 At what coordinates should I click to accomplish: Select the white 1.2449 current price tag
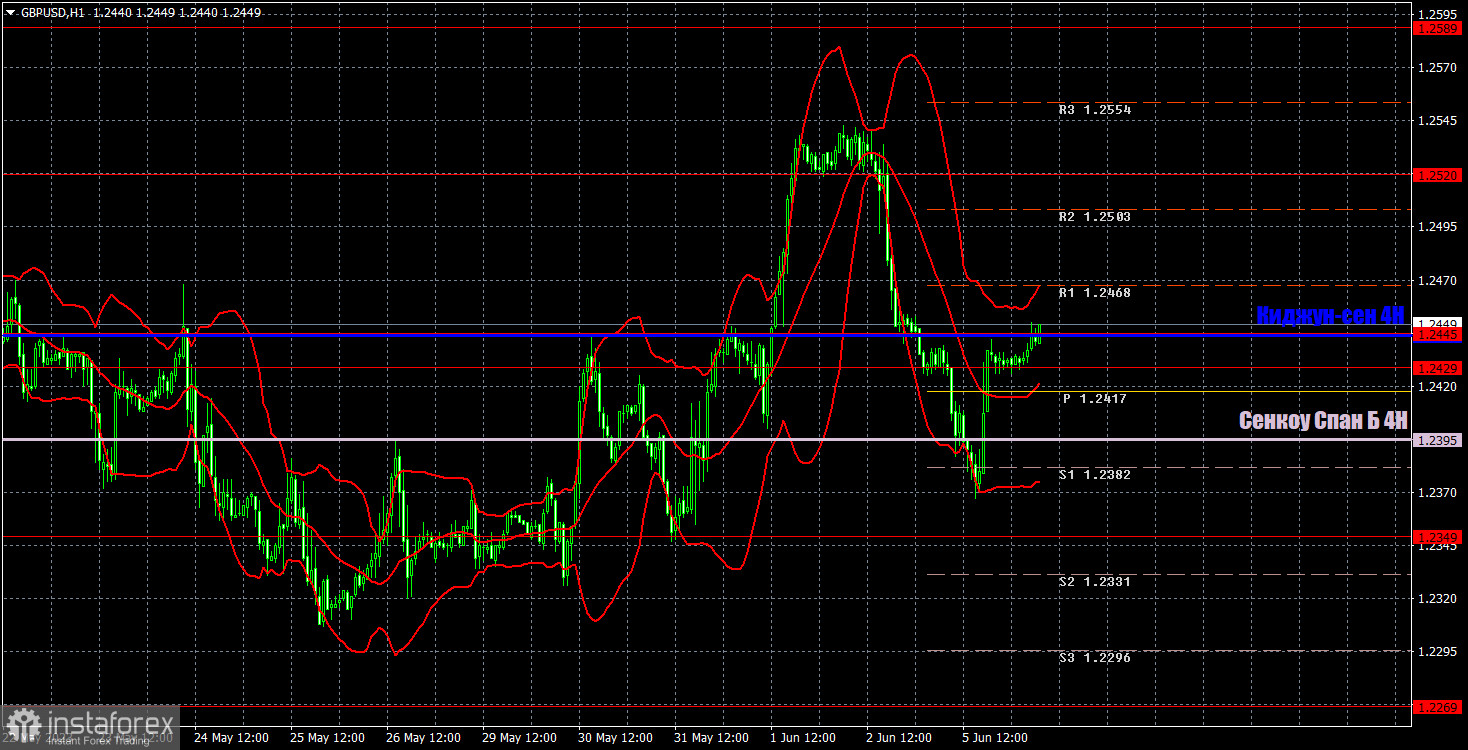point(1438,324)
